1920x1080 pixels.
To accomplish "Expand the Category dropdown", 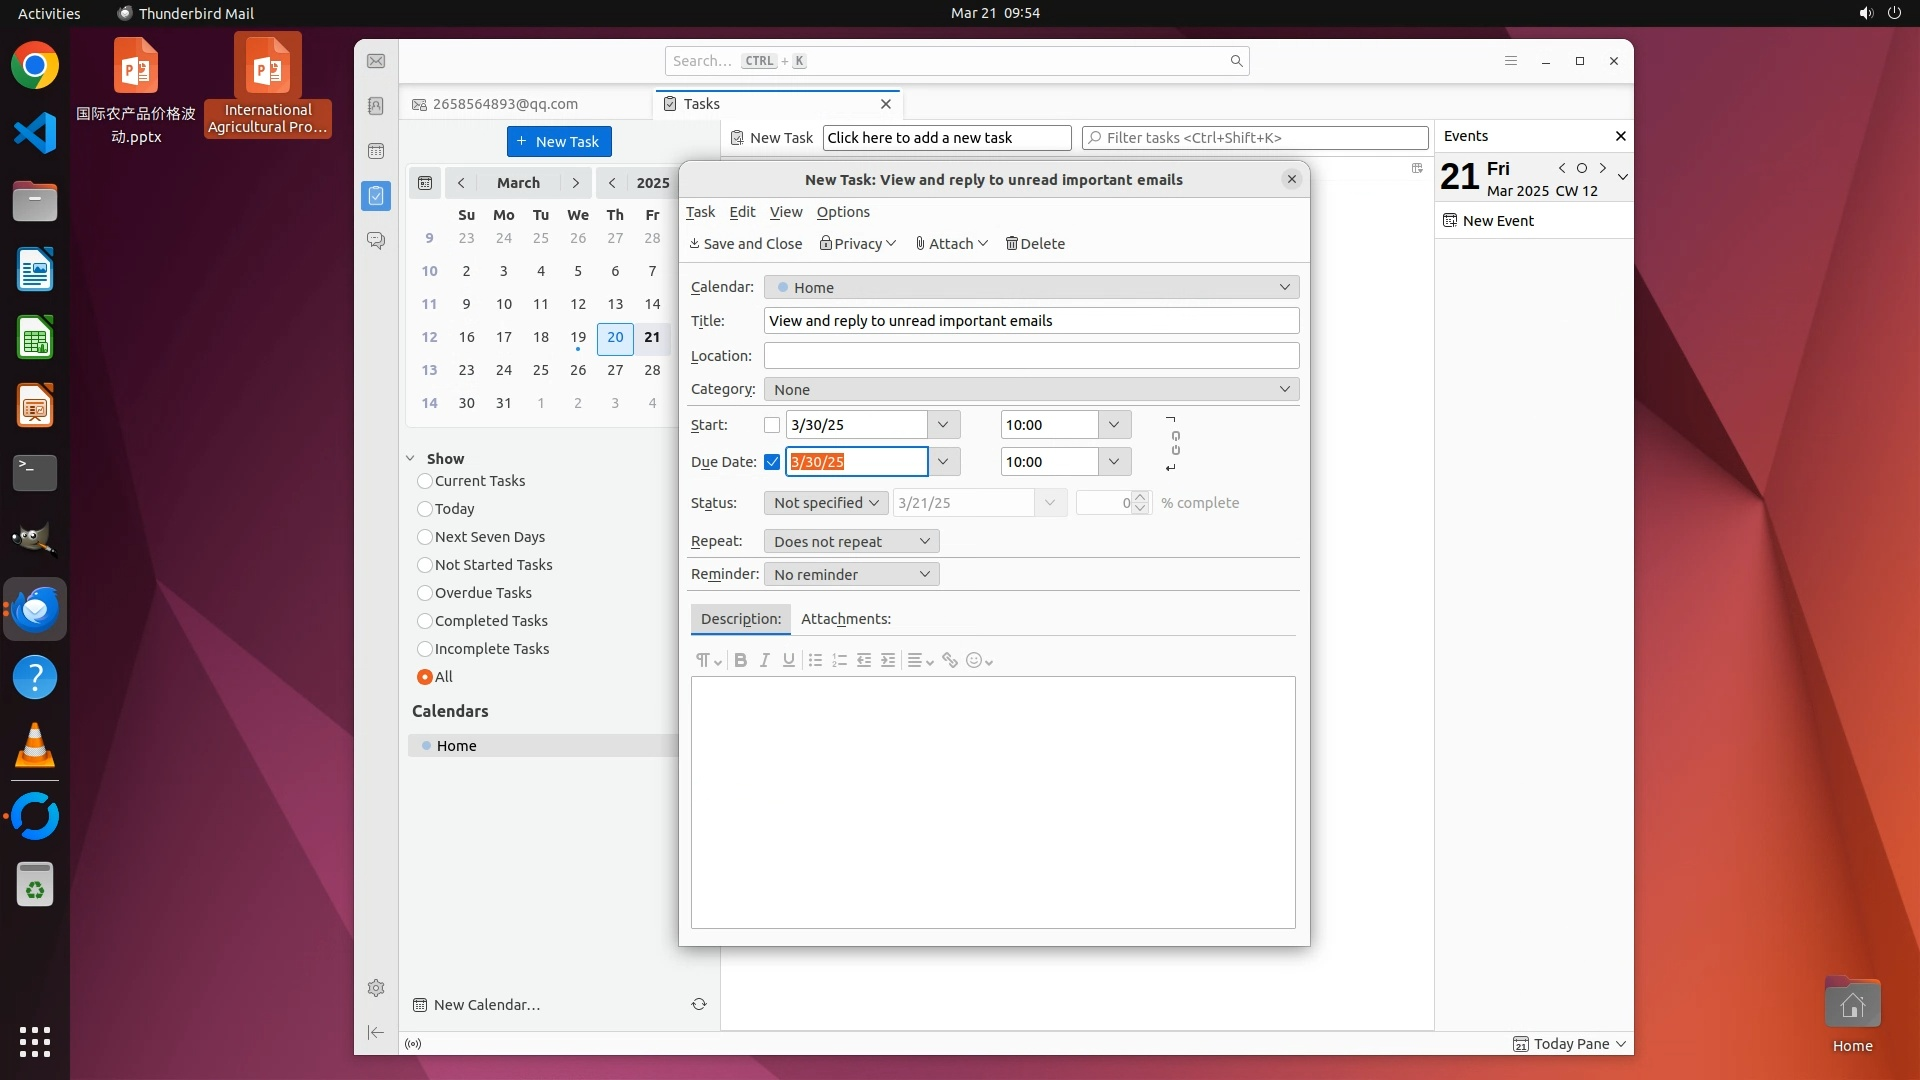I will (1030, 389).
